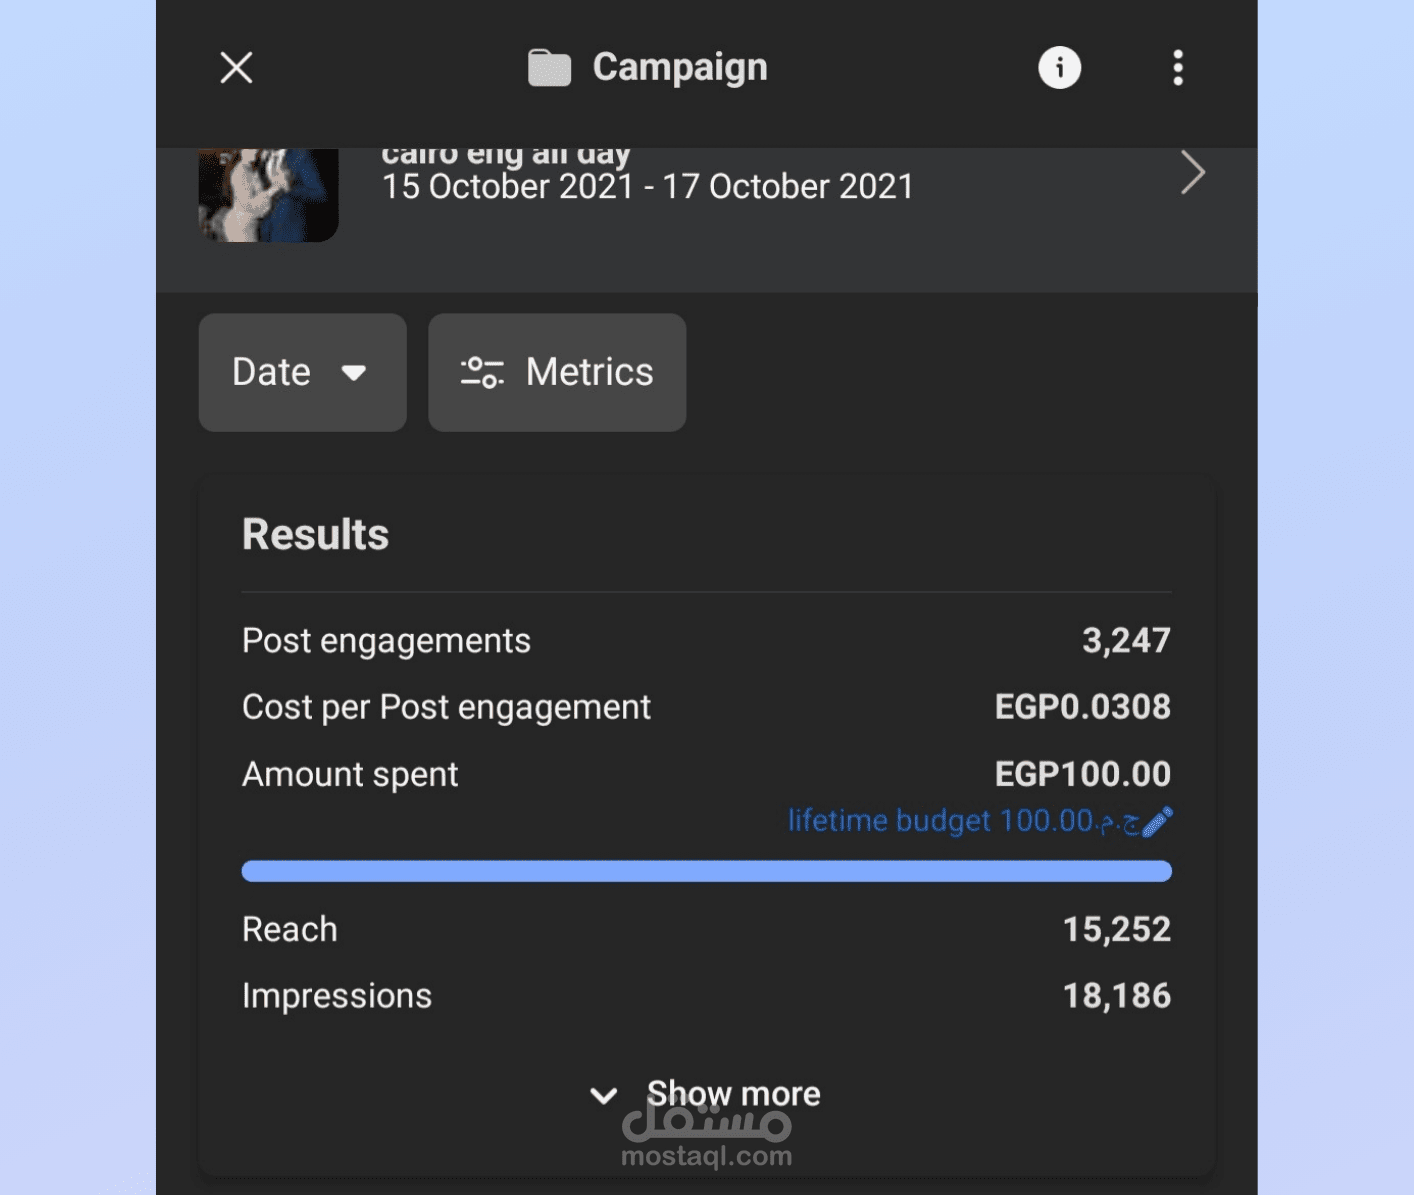Click the Show more chevron arrow

(x=603, y=1095)
